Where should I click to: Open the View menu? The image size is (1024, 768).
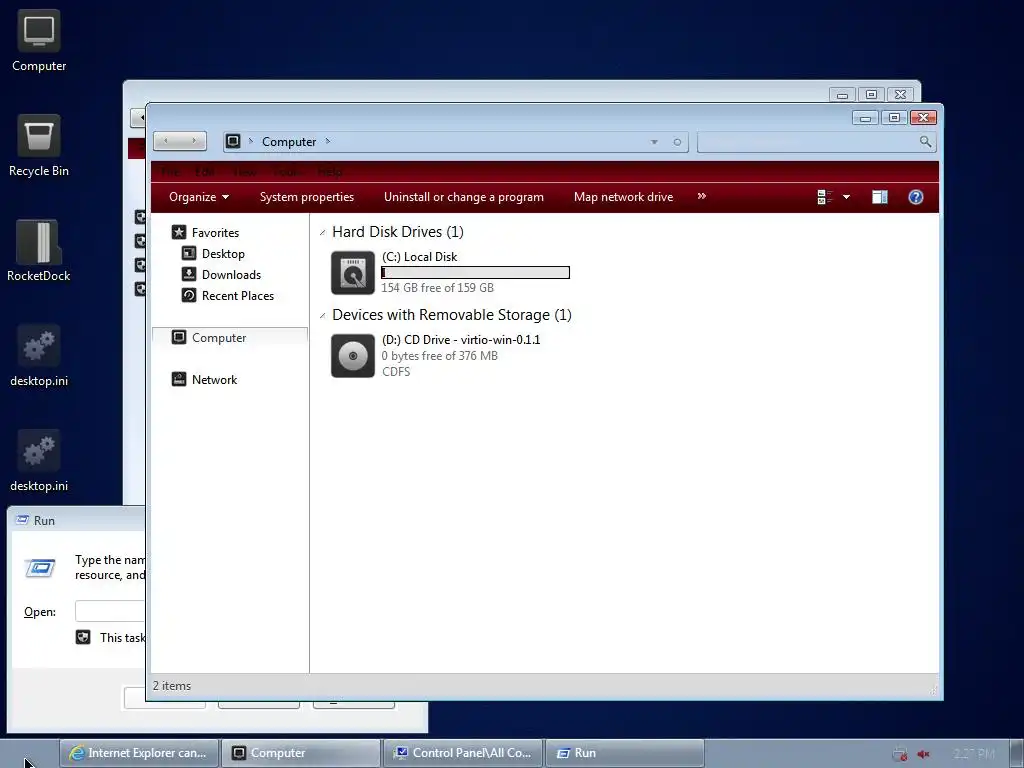[x=244, y=172]
